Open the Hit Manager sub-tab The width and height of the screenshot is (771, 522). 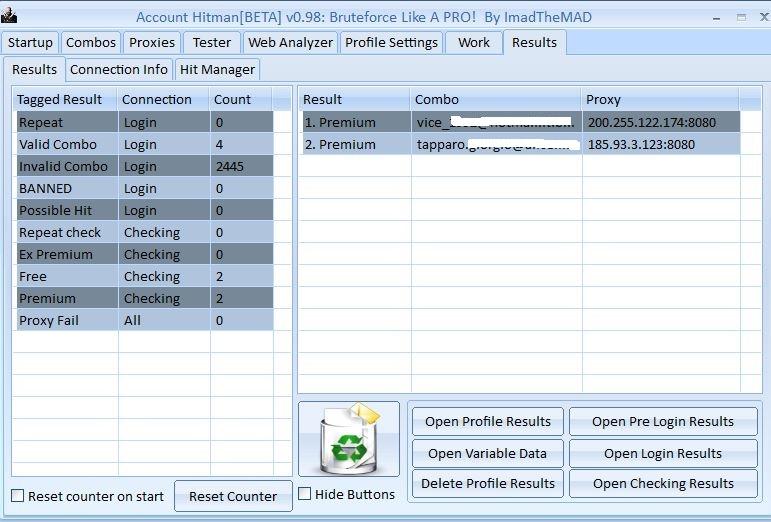218,69
